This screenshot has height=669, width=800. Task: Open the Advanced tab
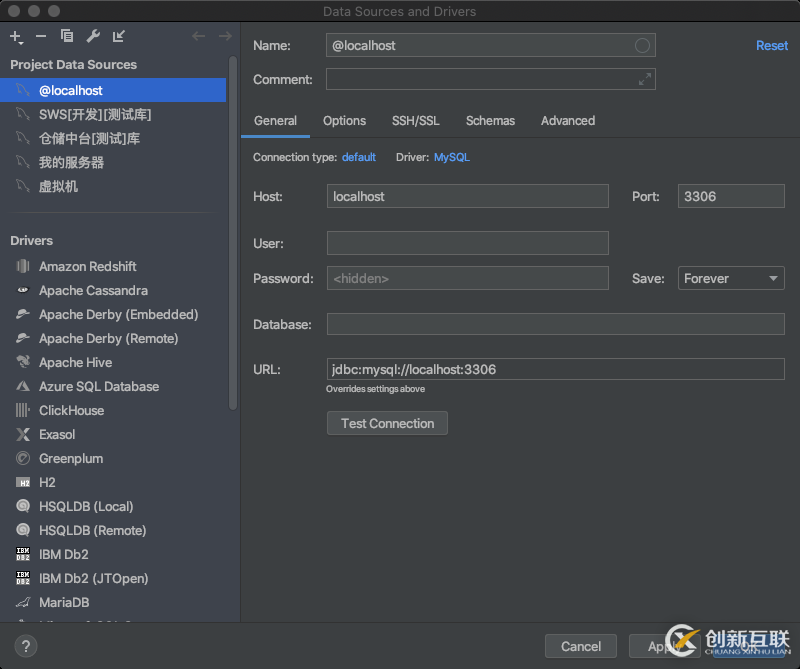[568, 121]
